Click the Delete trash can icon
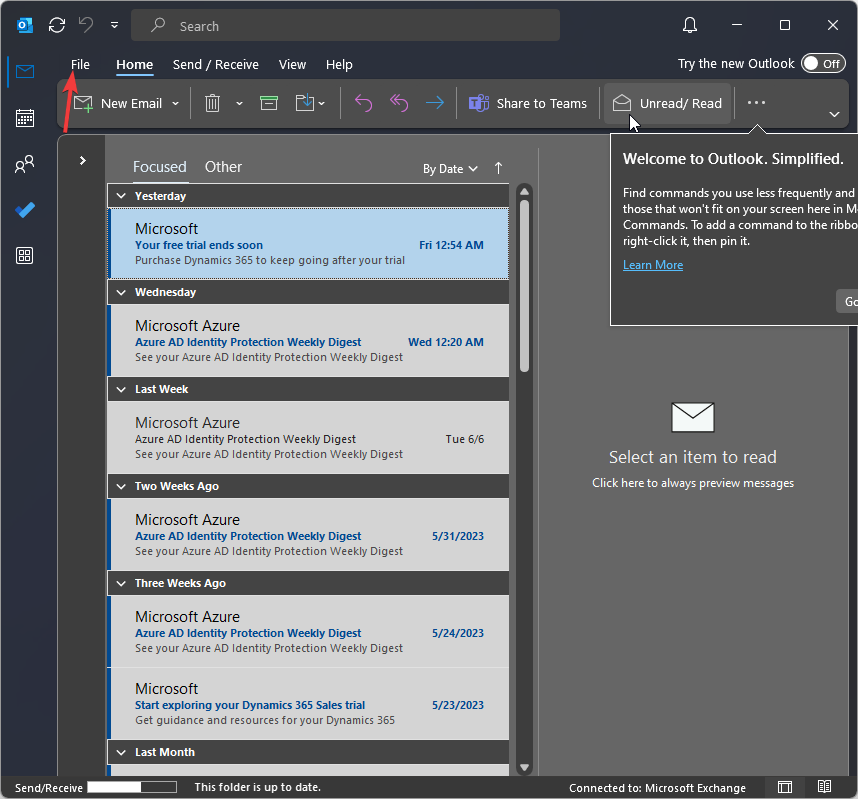The height and width of the screenshot is (799, 858). click(x=212, y=103)
